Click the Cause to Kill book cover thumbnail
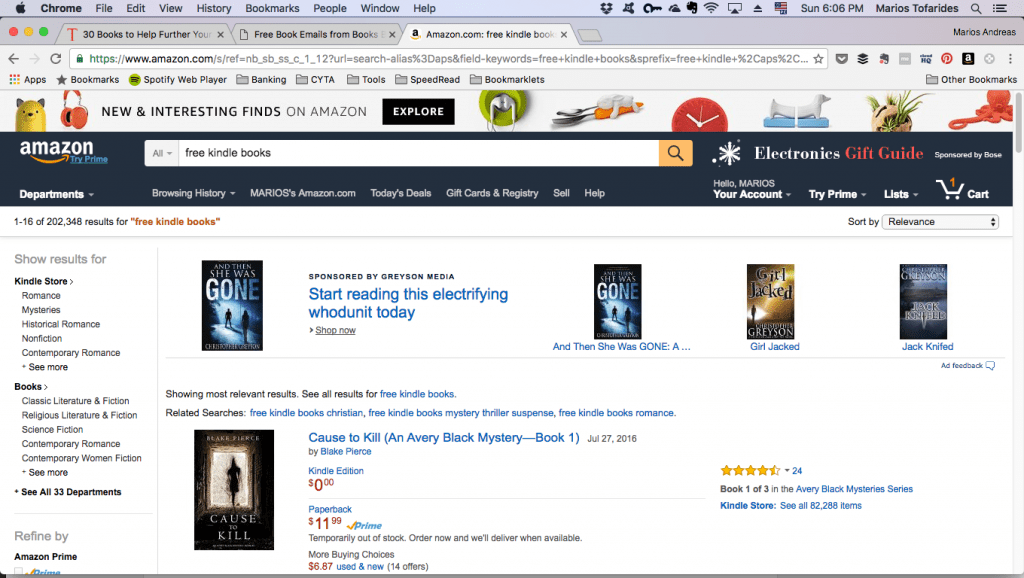The image size is (1024, 578). [x=233, y=489]
